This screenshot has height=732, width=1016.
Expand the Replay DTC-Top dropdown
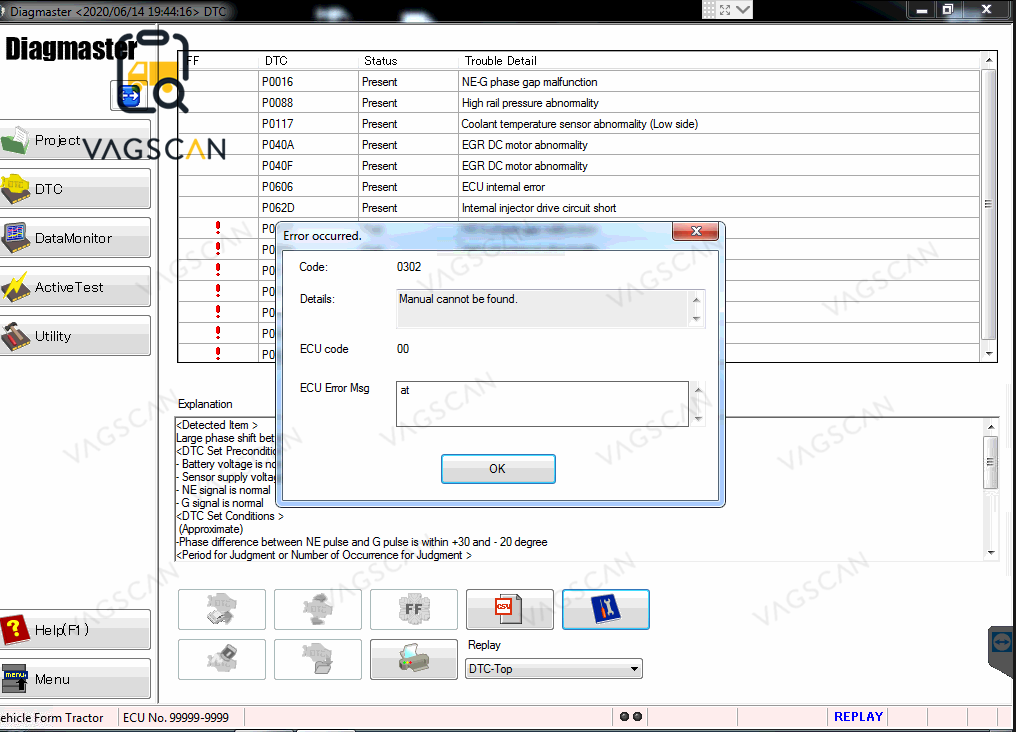tap(633, 669)
